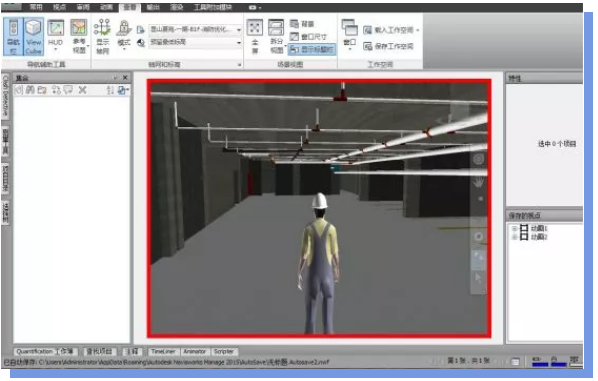Click the Select arrow icon on navigation bar
The image size is (598, 381).
(x=478, y=278)
